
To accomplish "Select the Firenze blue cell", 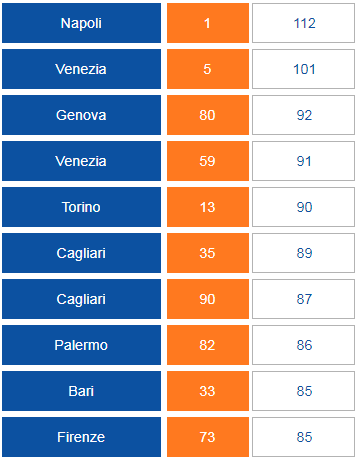I will [81, 437].
